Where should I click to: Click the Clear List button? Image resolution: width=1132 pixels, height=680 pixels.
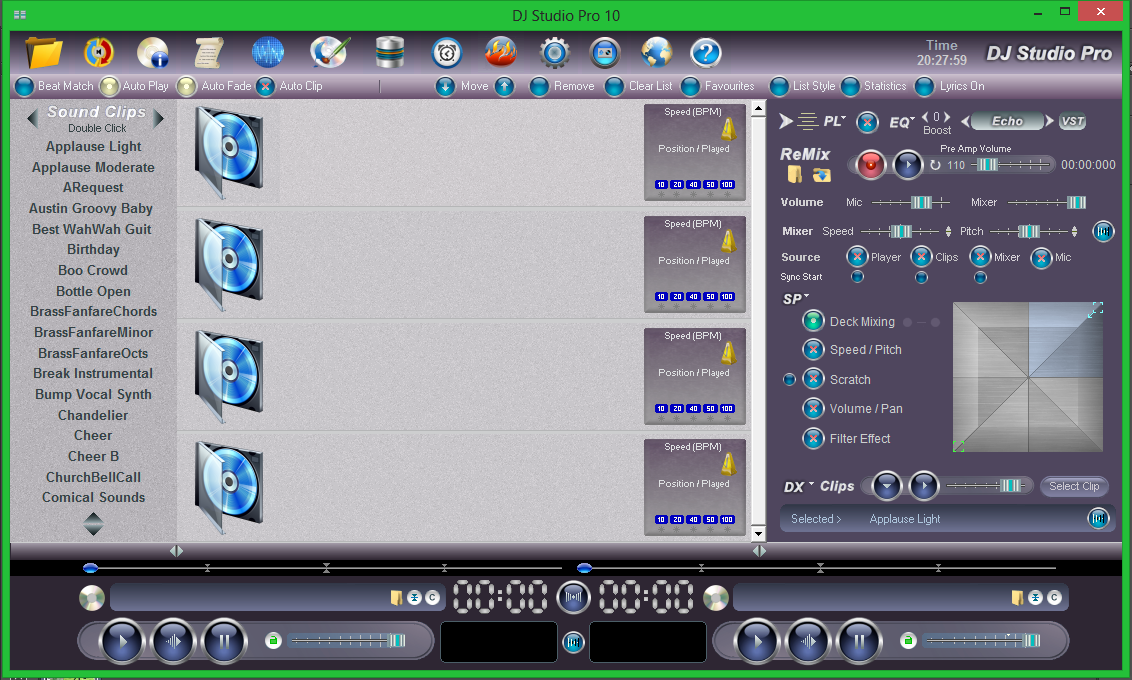coord(639,86)
